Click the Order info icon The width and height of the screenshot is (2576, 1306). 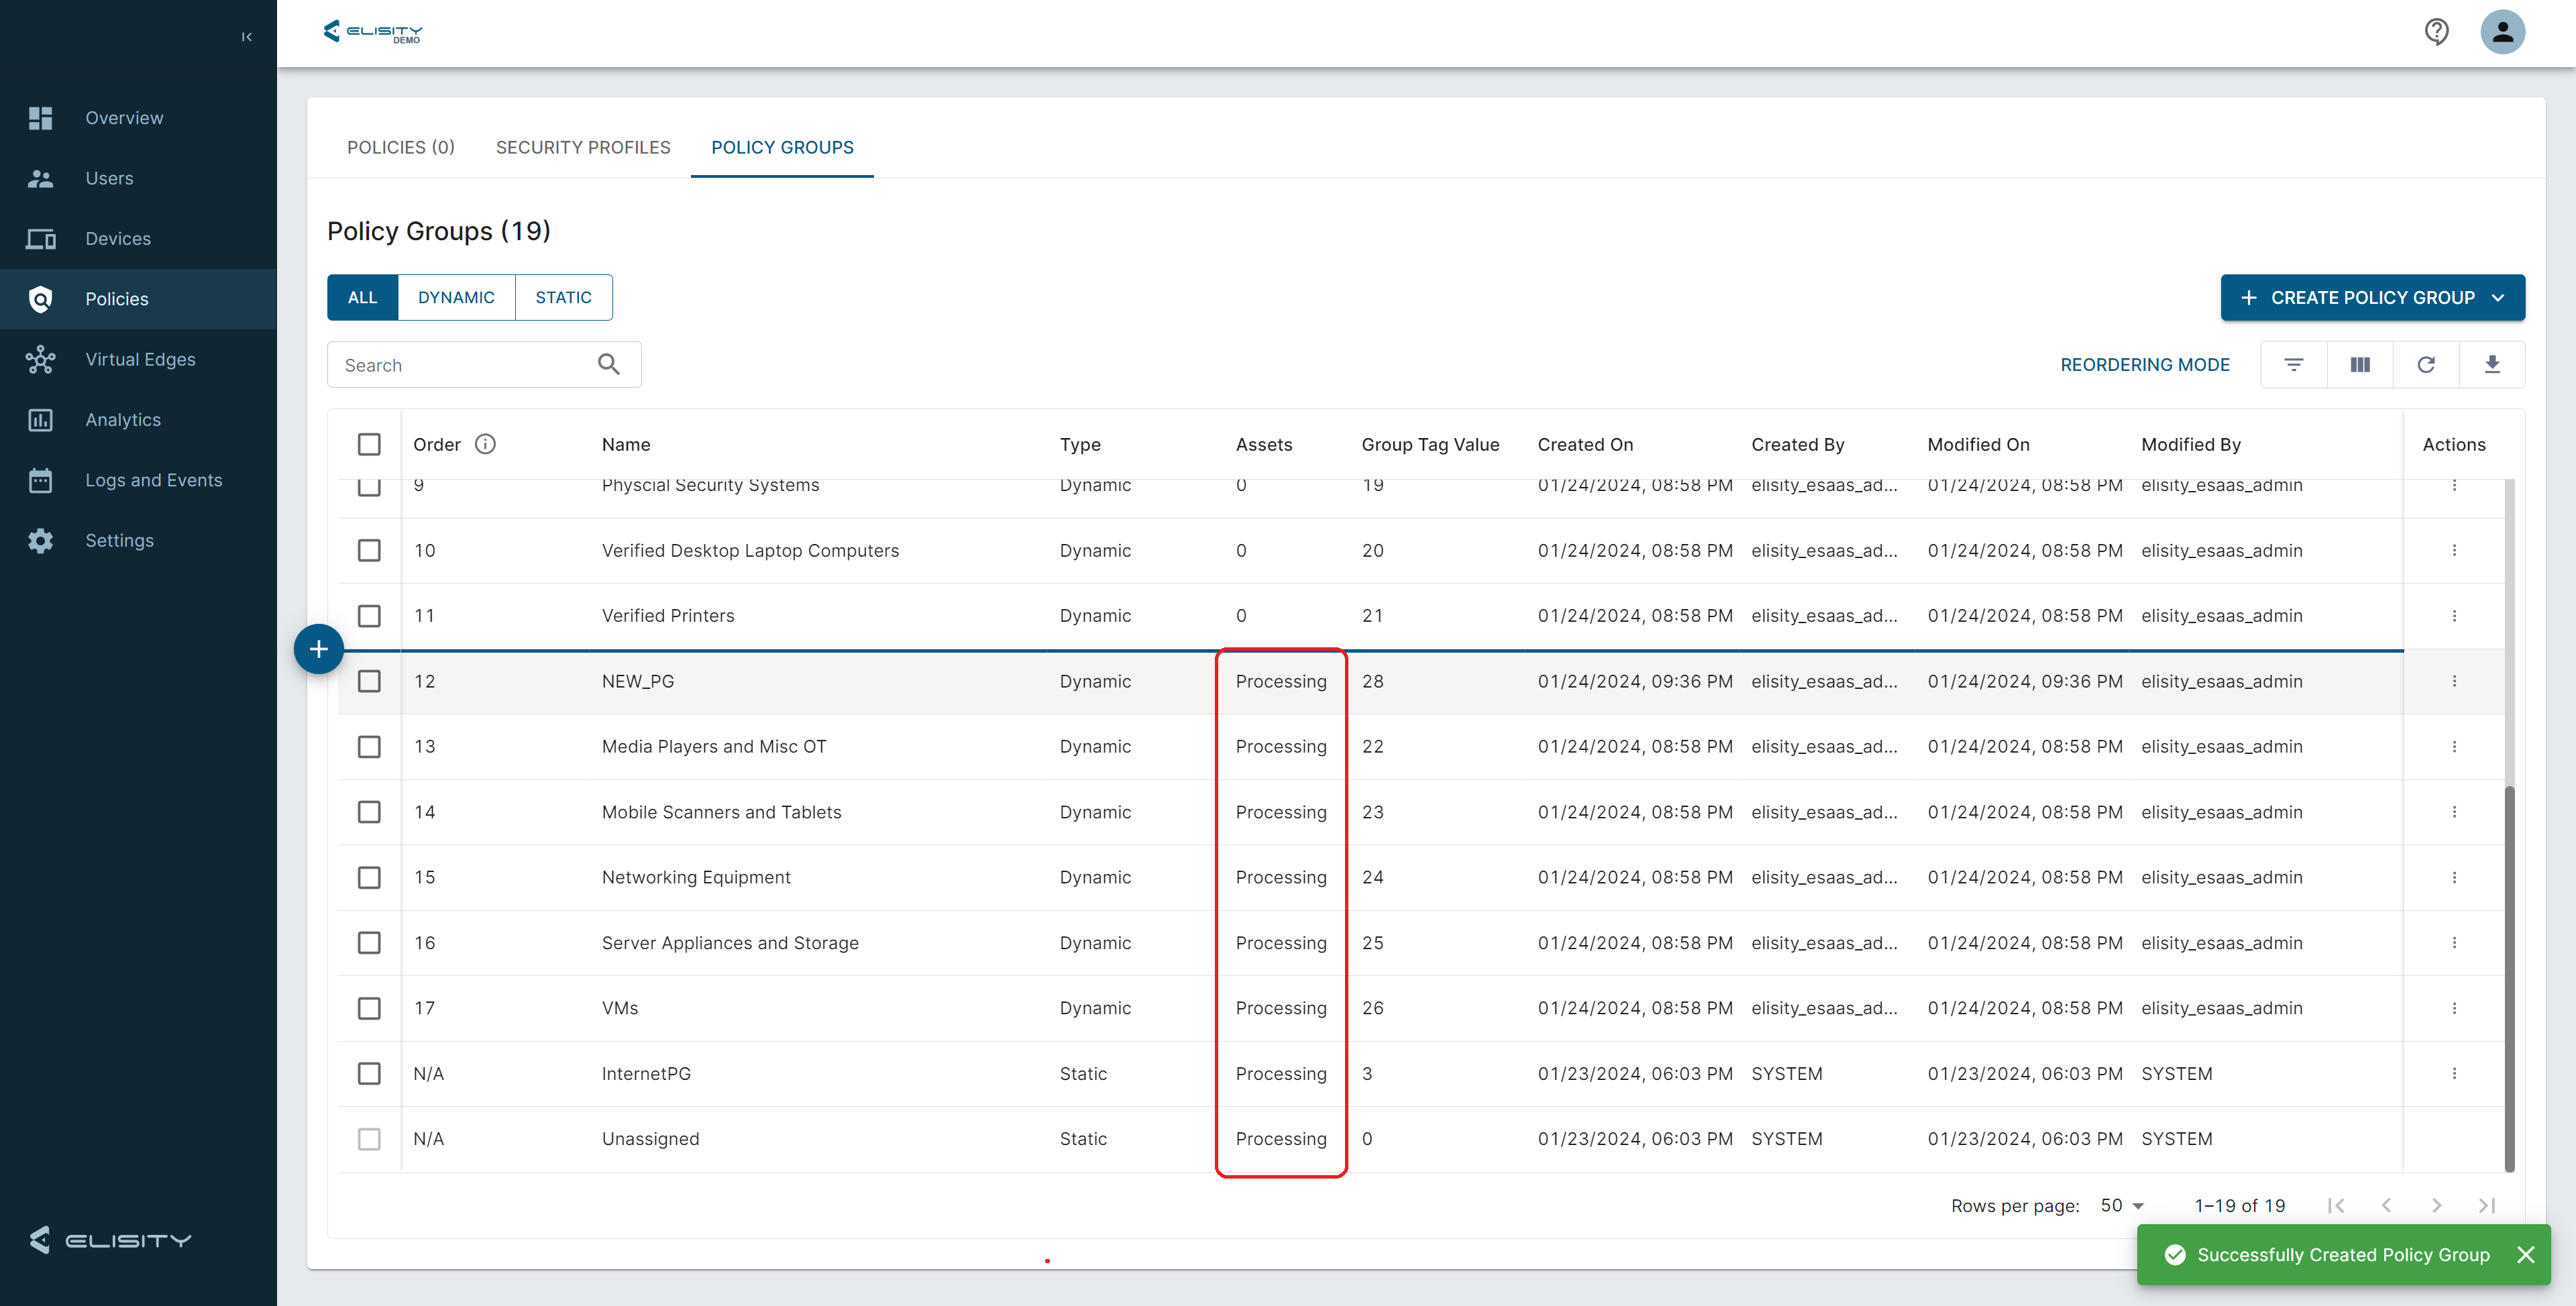(485, 444)
